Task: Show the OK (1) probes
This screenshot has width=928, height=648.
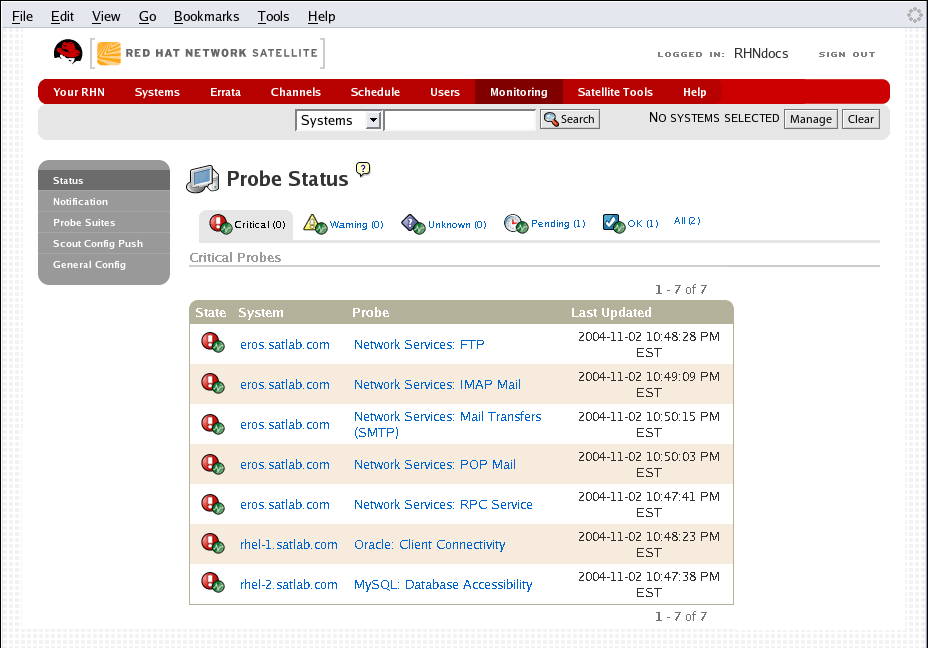Action: tap(643, 223)
